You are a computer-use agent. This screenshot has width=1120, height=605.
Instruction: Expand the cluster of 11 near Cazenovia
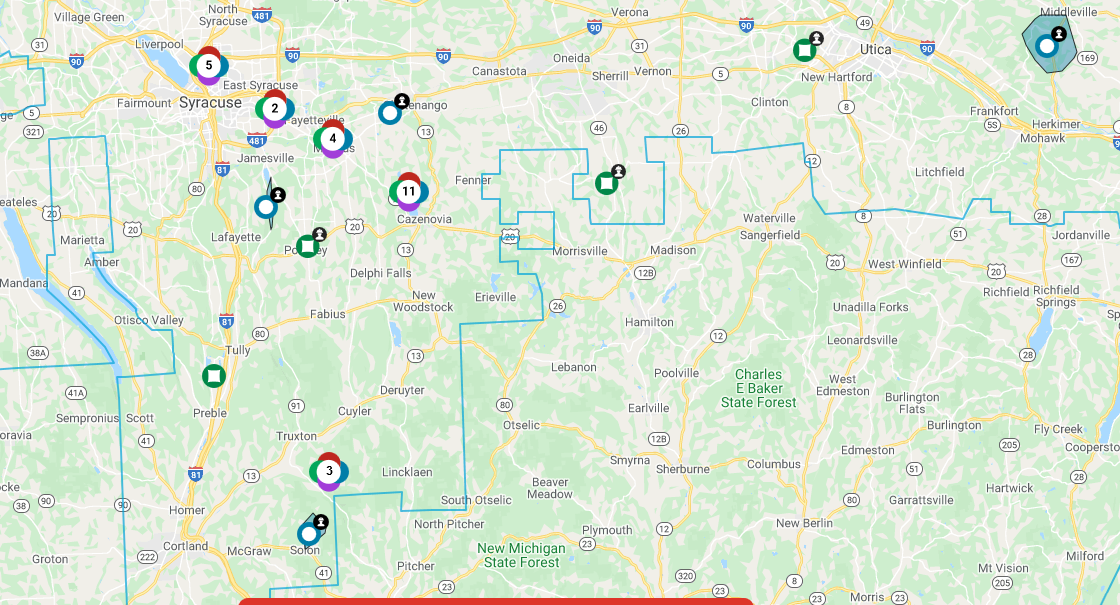[x=408, y=191]
